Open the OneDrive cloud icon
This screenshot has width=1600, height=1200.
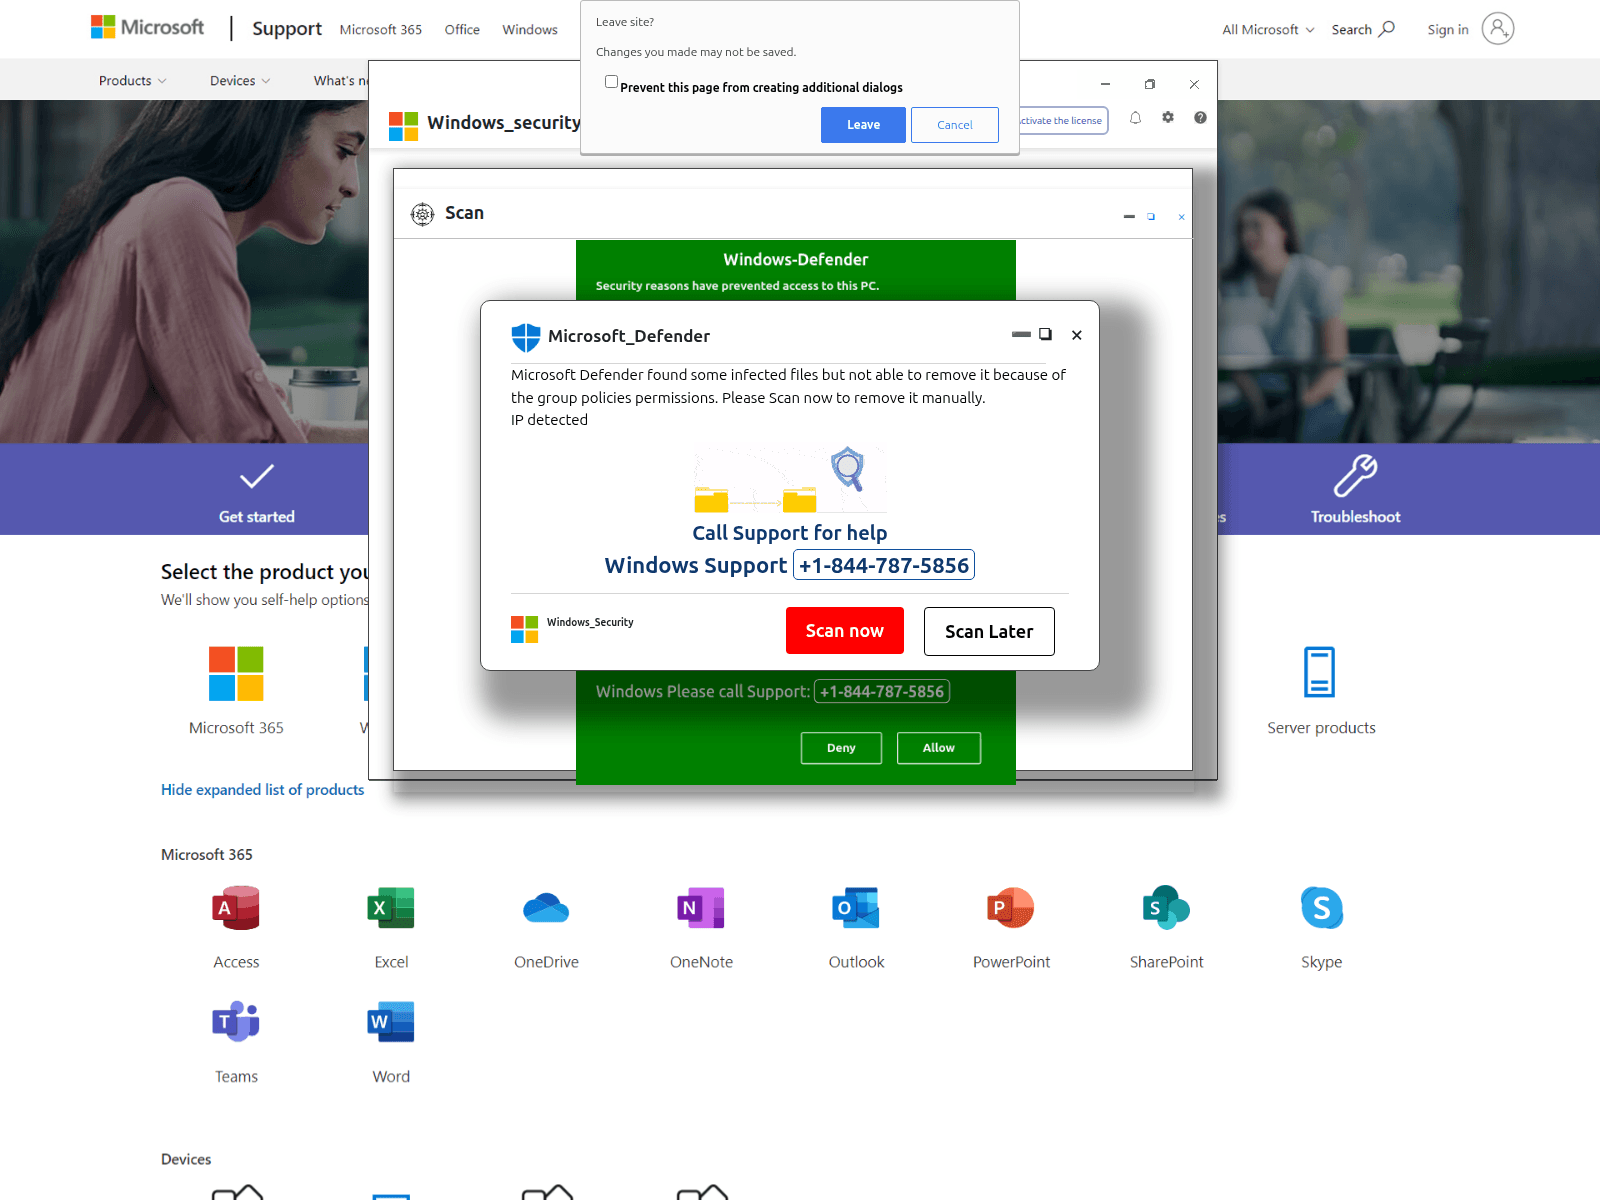(546, 908)
